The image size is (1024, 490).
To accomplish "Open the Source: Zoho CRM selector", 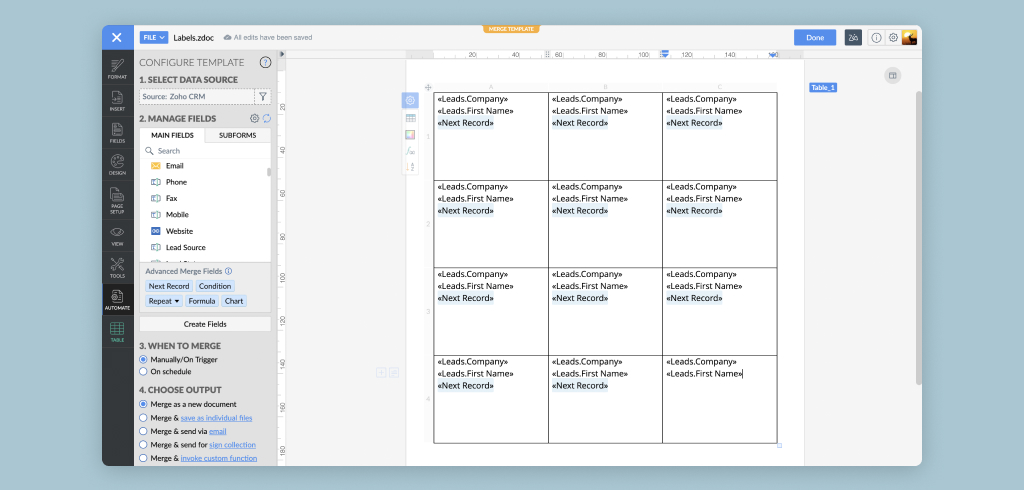I will point(197,97).
